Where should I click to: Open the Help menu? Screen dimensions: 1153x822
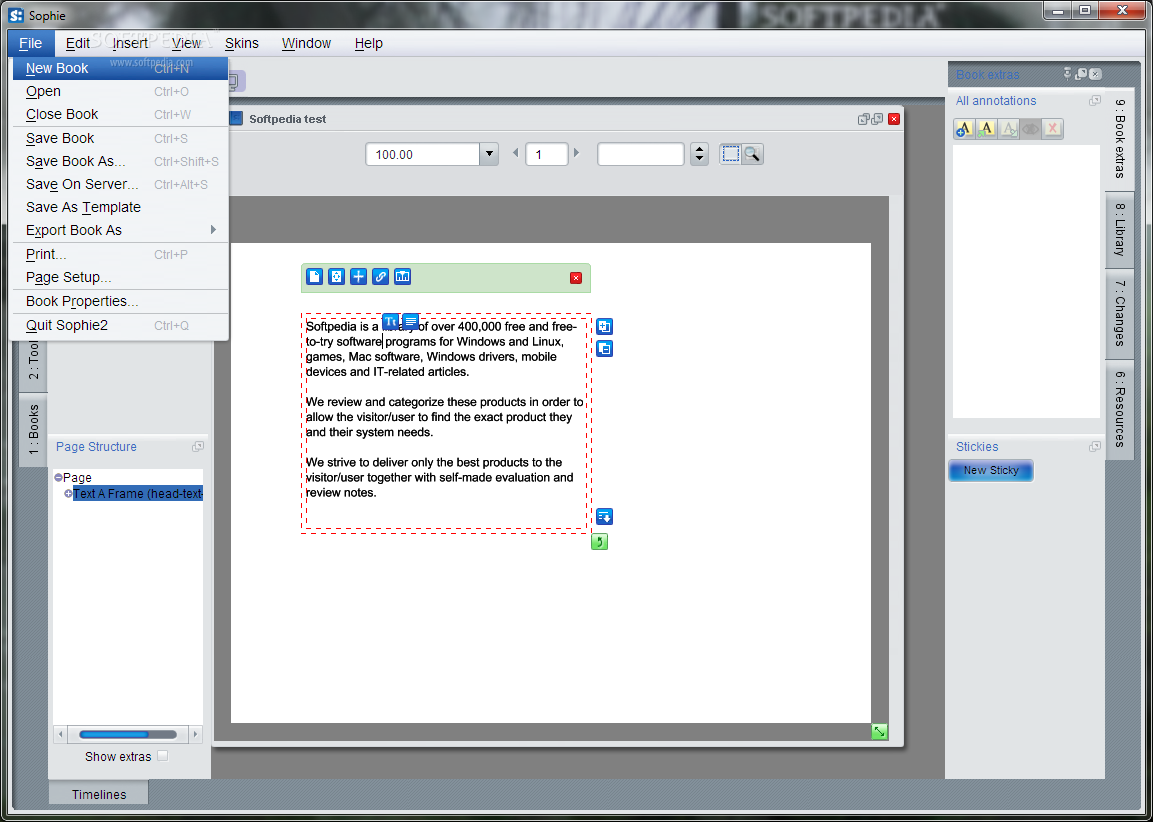[368, 43]
